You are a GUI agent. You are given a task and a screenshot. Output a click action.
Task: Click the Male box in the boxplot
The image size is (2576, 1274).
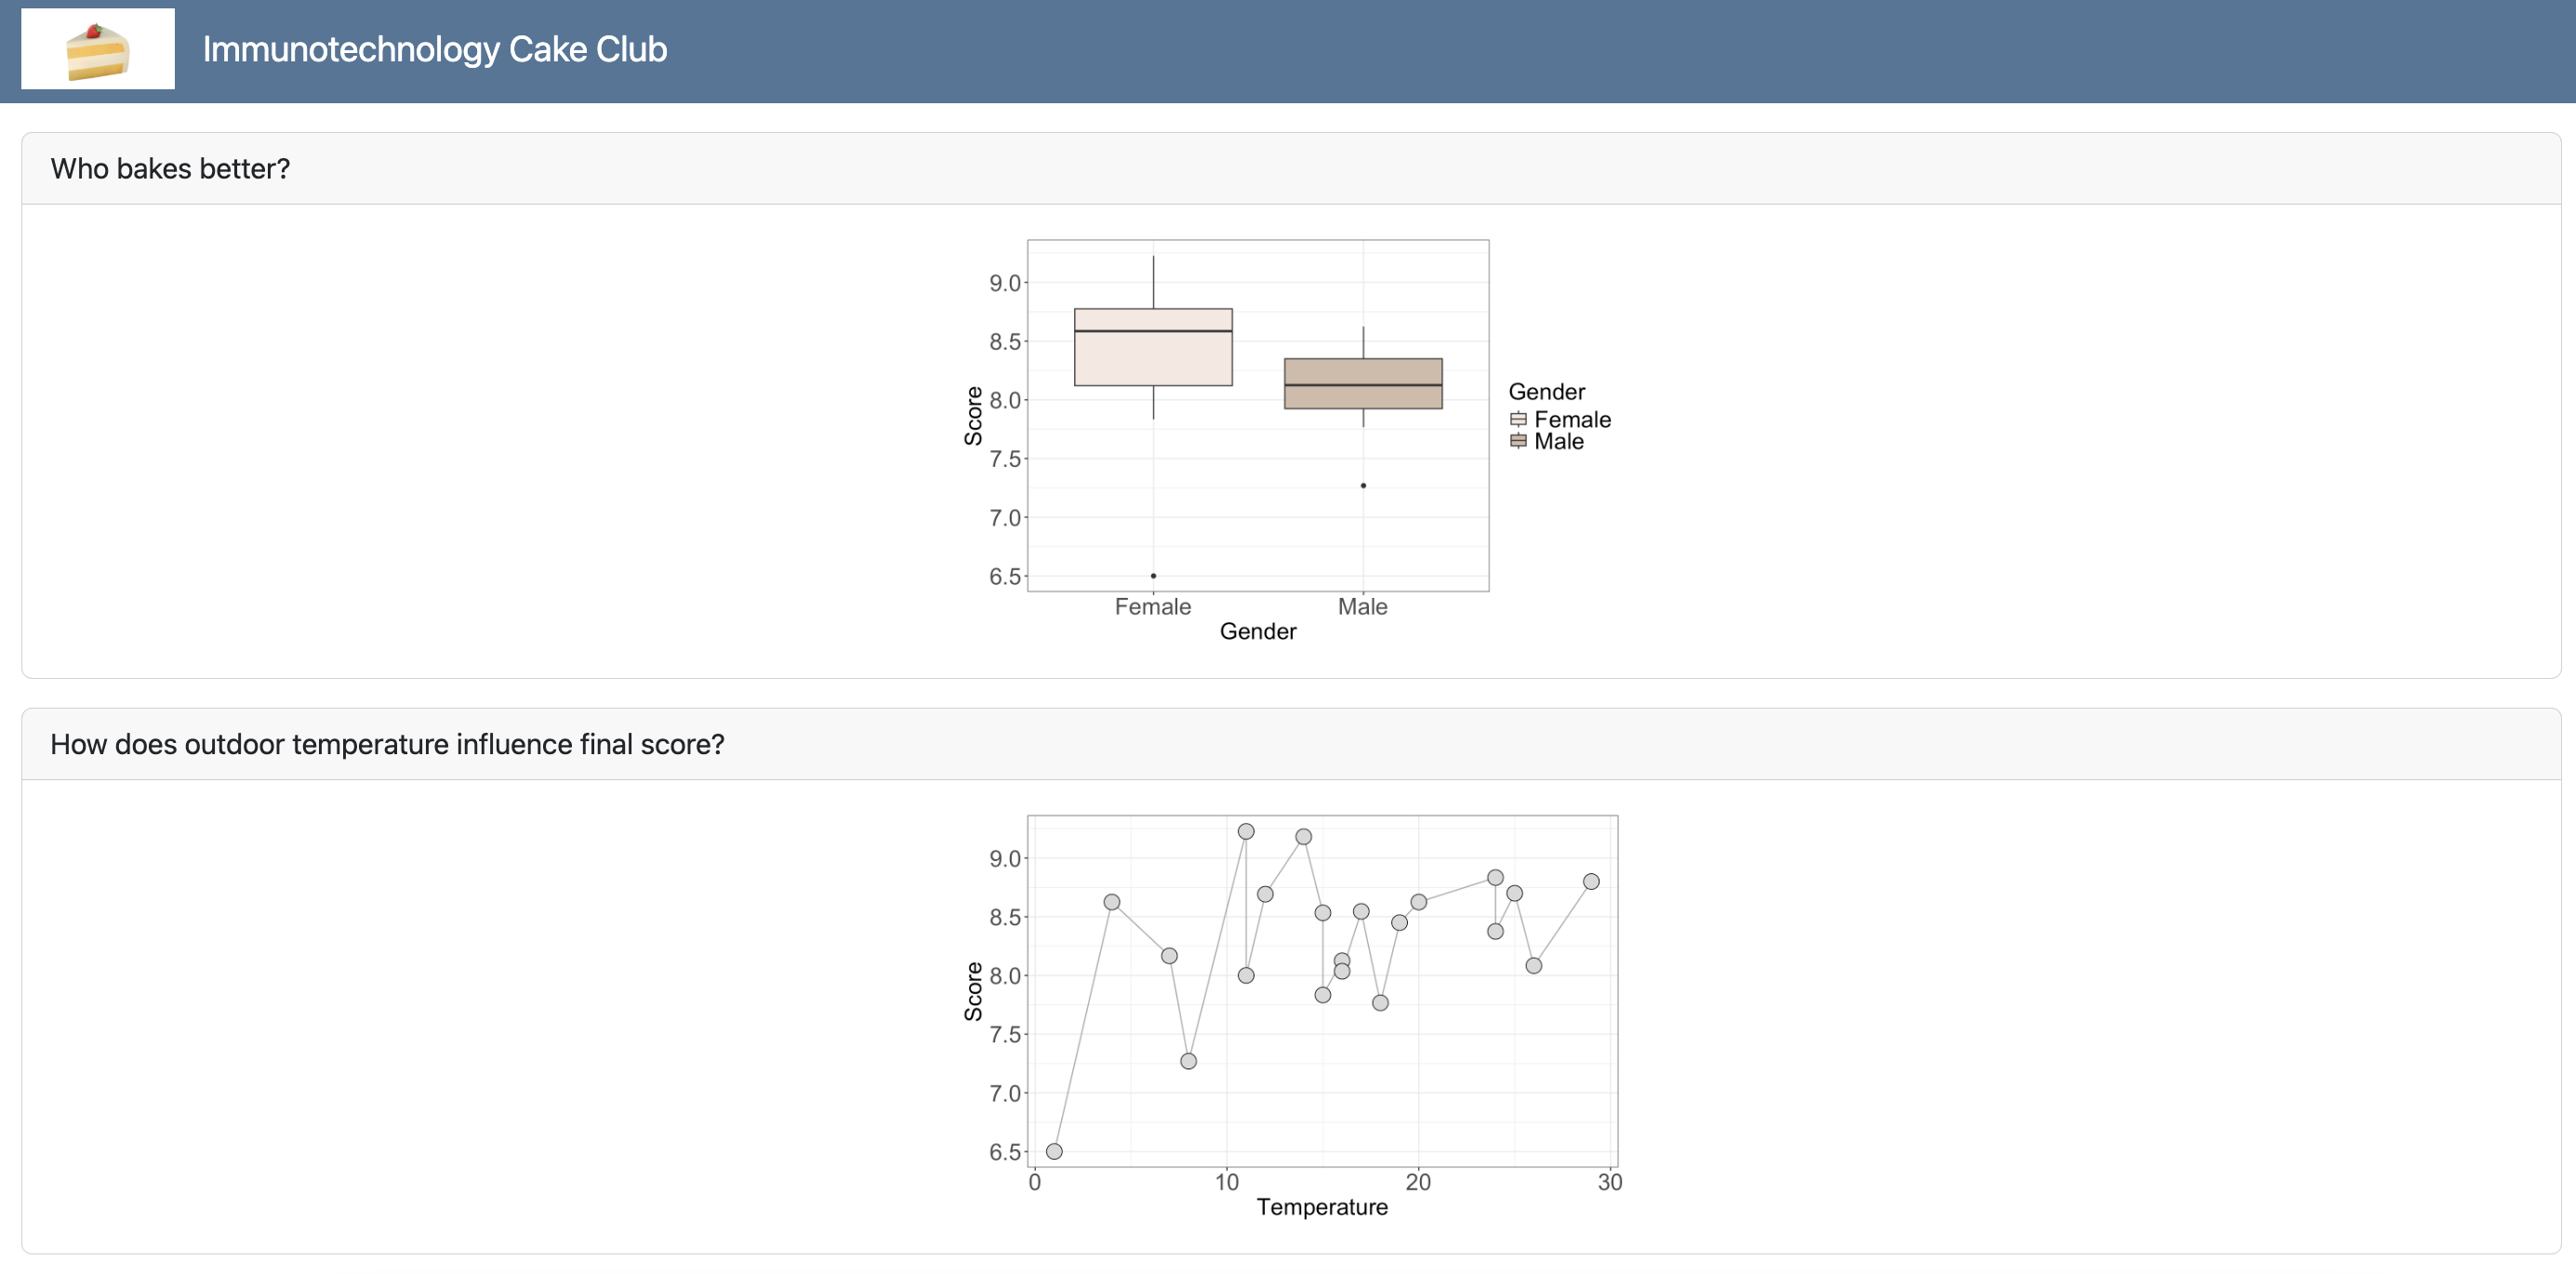point(1363,397)
